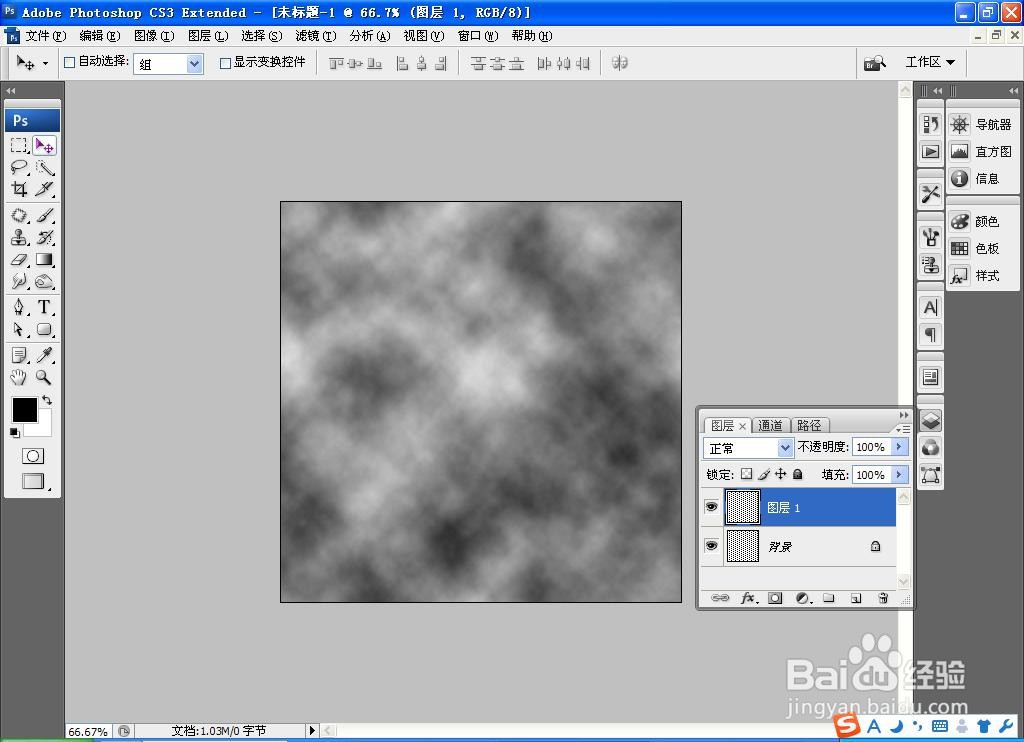The height and width of the screenshot is (742, 1024).
Task: Select the Blur tool
Action: (x=19, y=282)
